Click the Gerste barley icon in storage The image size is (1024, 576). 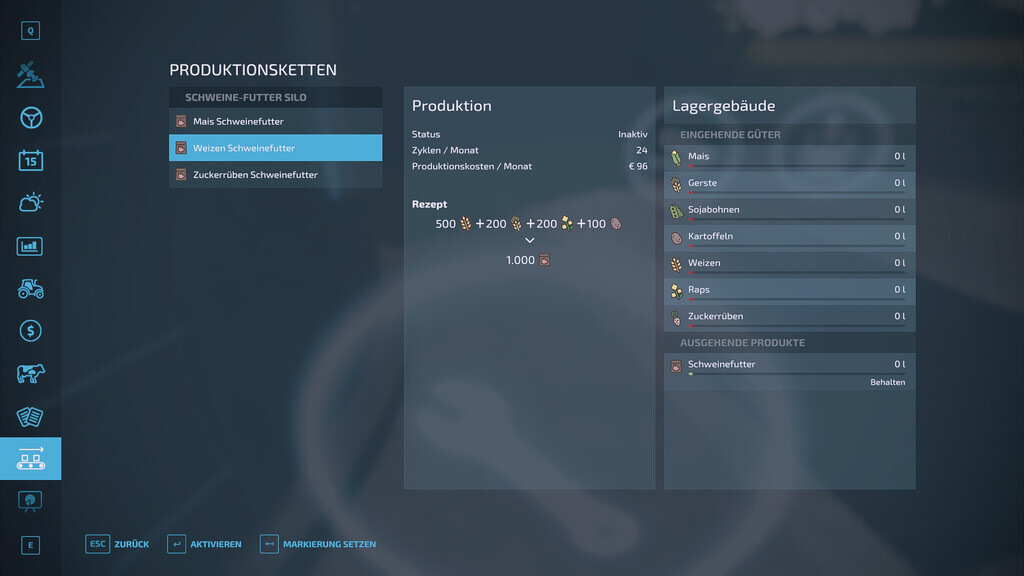coord(676,184)
